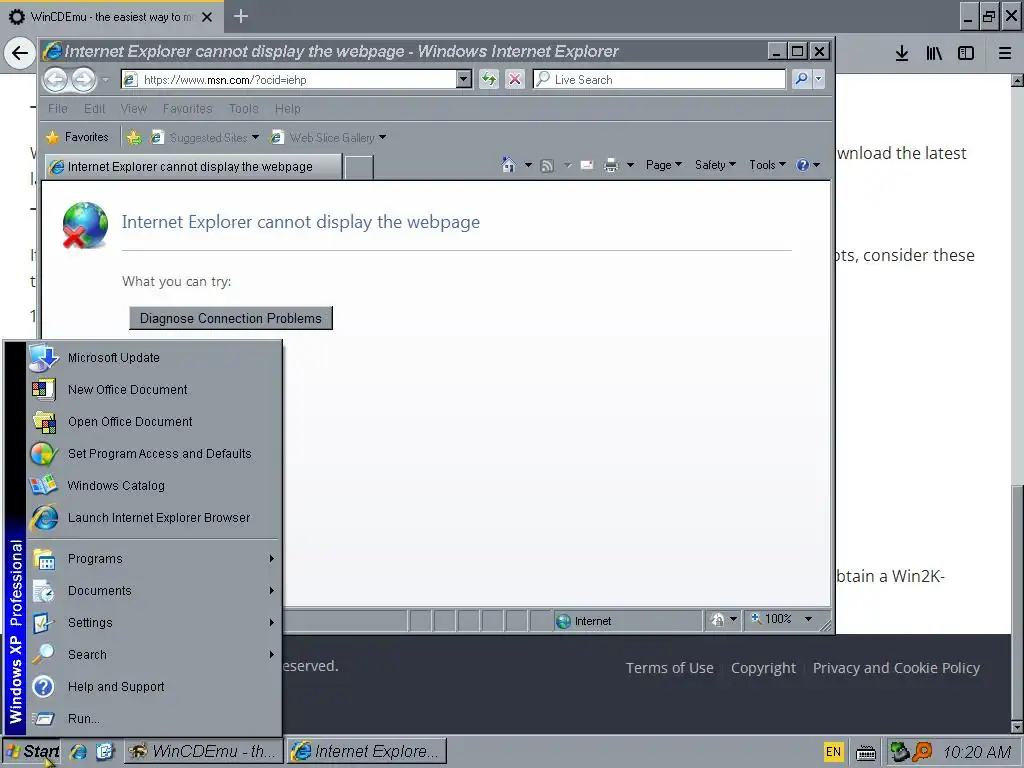Click the RSS Feeds icon
Image resolution: width=1024 pixels, height=768 pixels.
tap(547, 165)
